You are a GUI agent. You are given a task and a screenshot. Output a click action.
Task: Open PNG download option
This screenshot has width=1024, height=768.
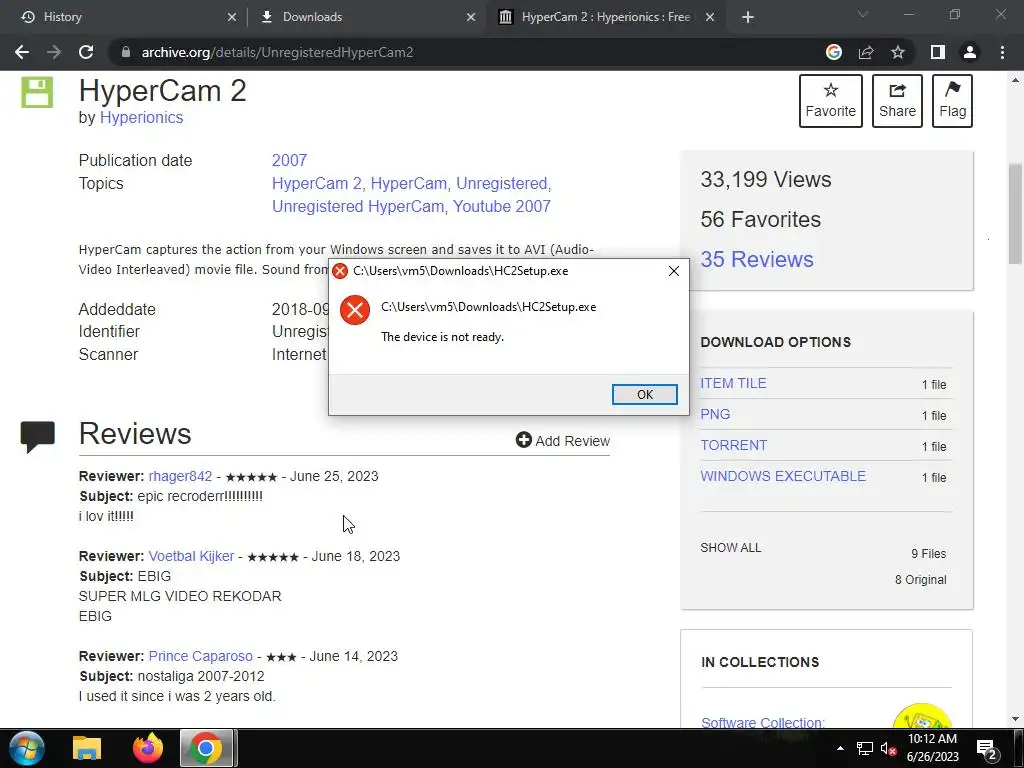click(x=715, y=414)
